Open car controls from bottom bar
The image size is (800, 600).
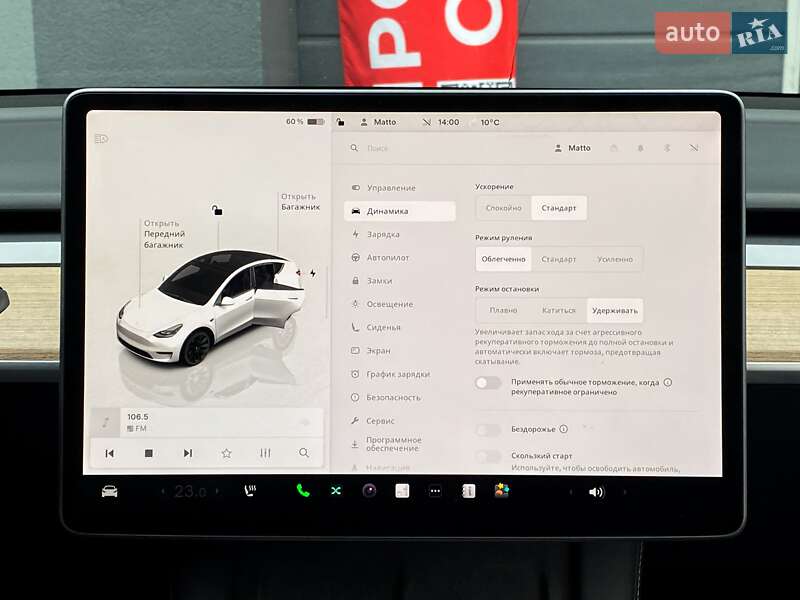tap(110, 491)
